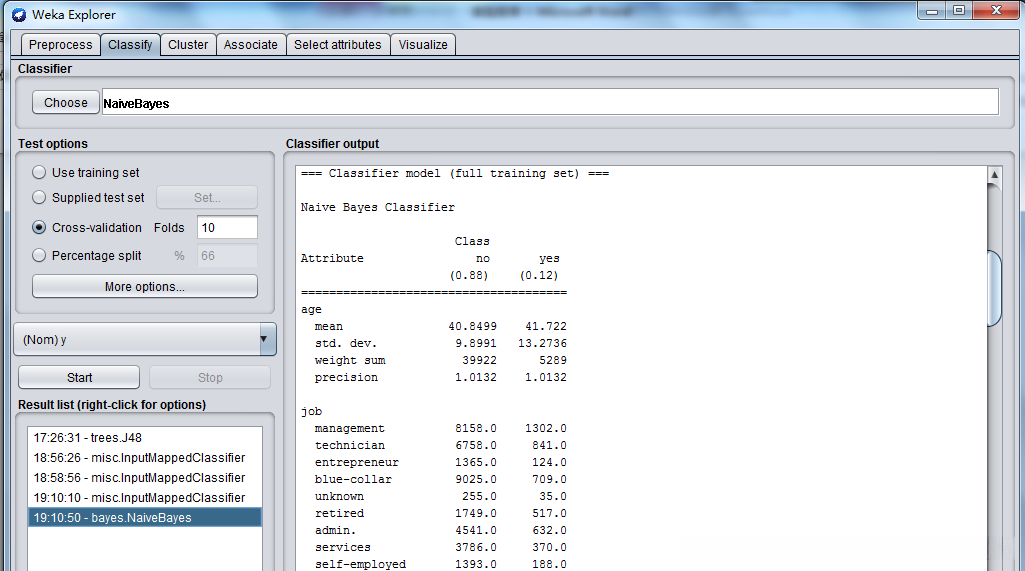This screenshot has width=1025, height=571.
Task: Select the Use training set option
Action: pos(40,172)
